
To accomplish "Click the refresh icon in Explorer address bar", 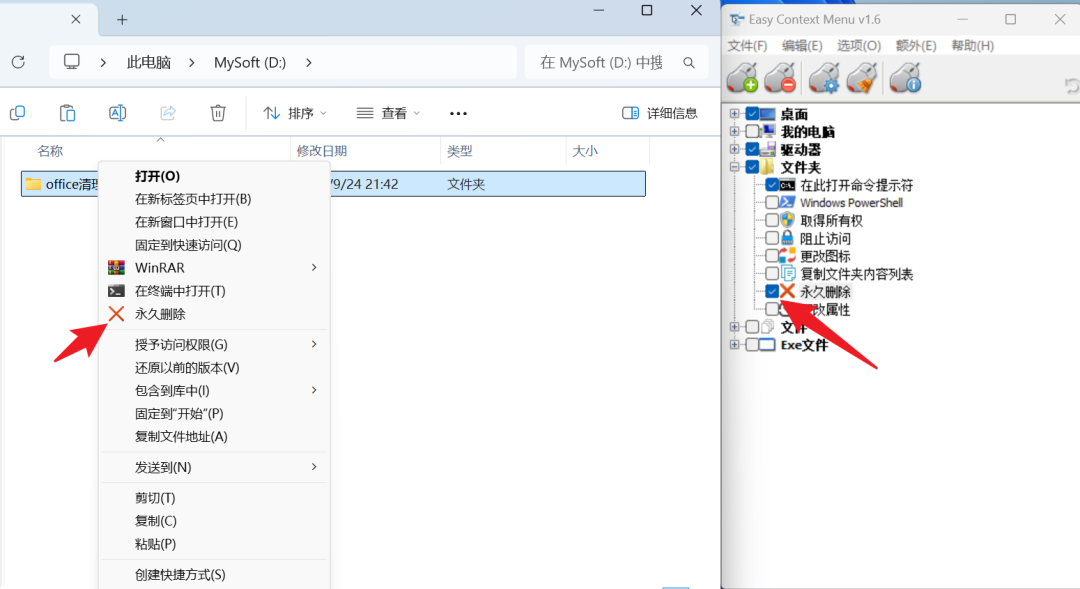I will point(19,62).
